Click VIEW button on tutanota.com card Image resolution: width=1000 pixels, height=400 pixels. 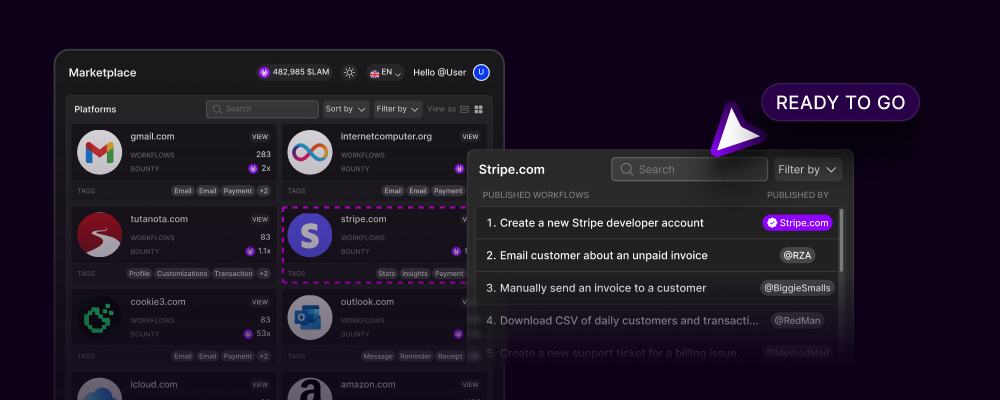click(260, 219)
